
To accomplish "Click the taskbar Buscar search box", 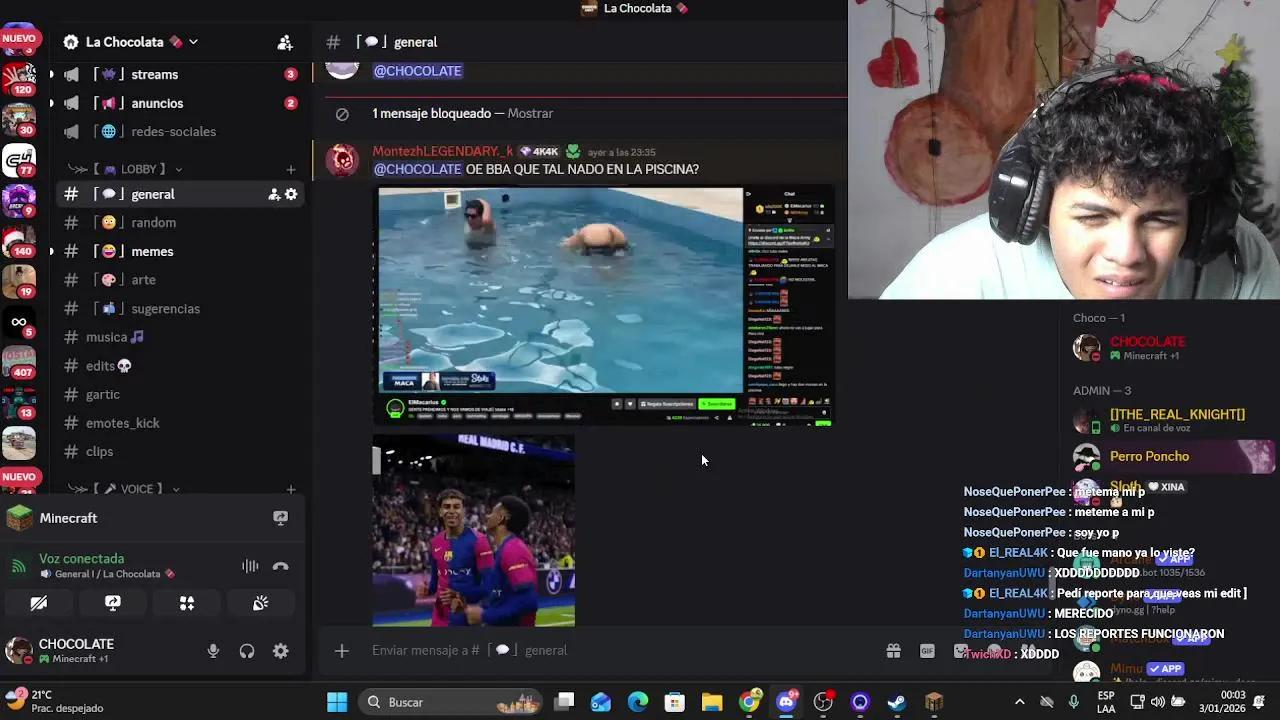I will [450, 702].
